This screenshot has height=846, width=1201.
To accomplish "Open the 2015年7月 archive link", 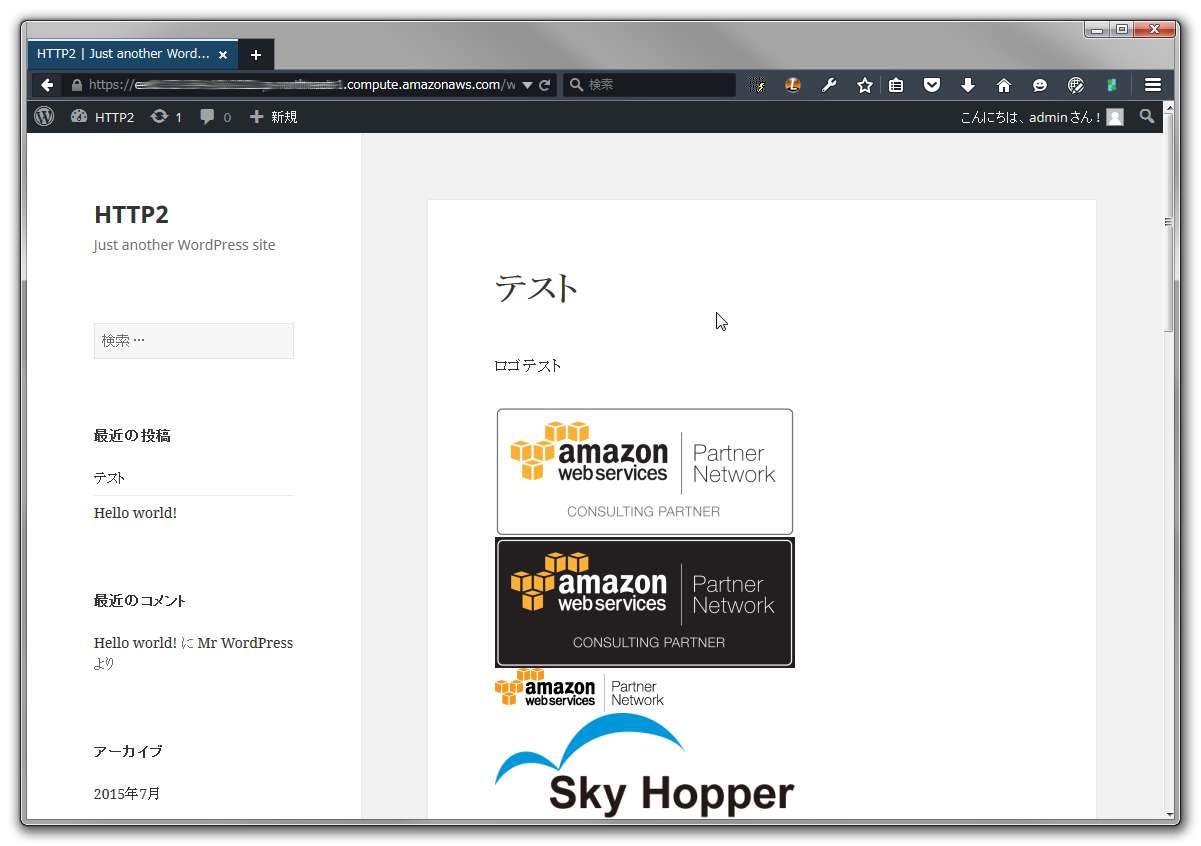I will pyautogui.click(x=127, y=793).
